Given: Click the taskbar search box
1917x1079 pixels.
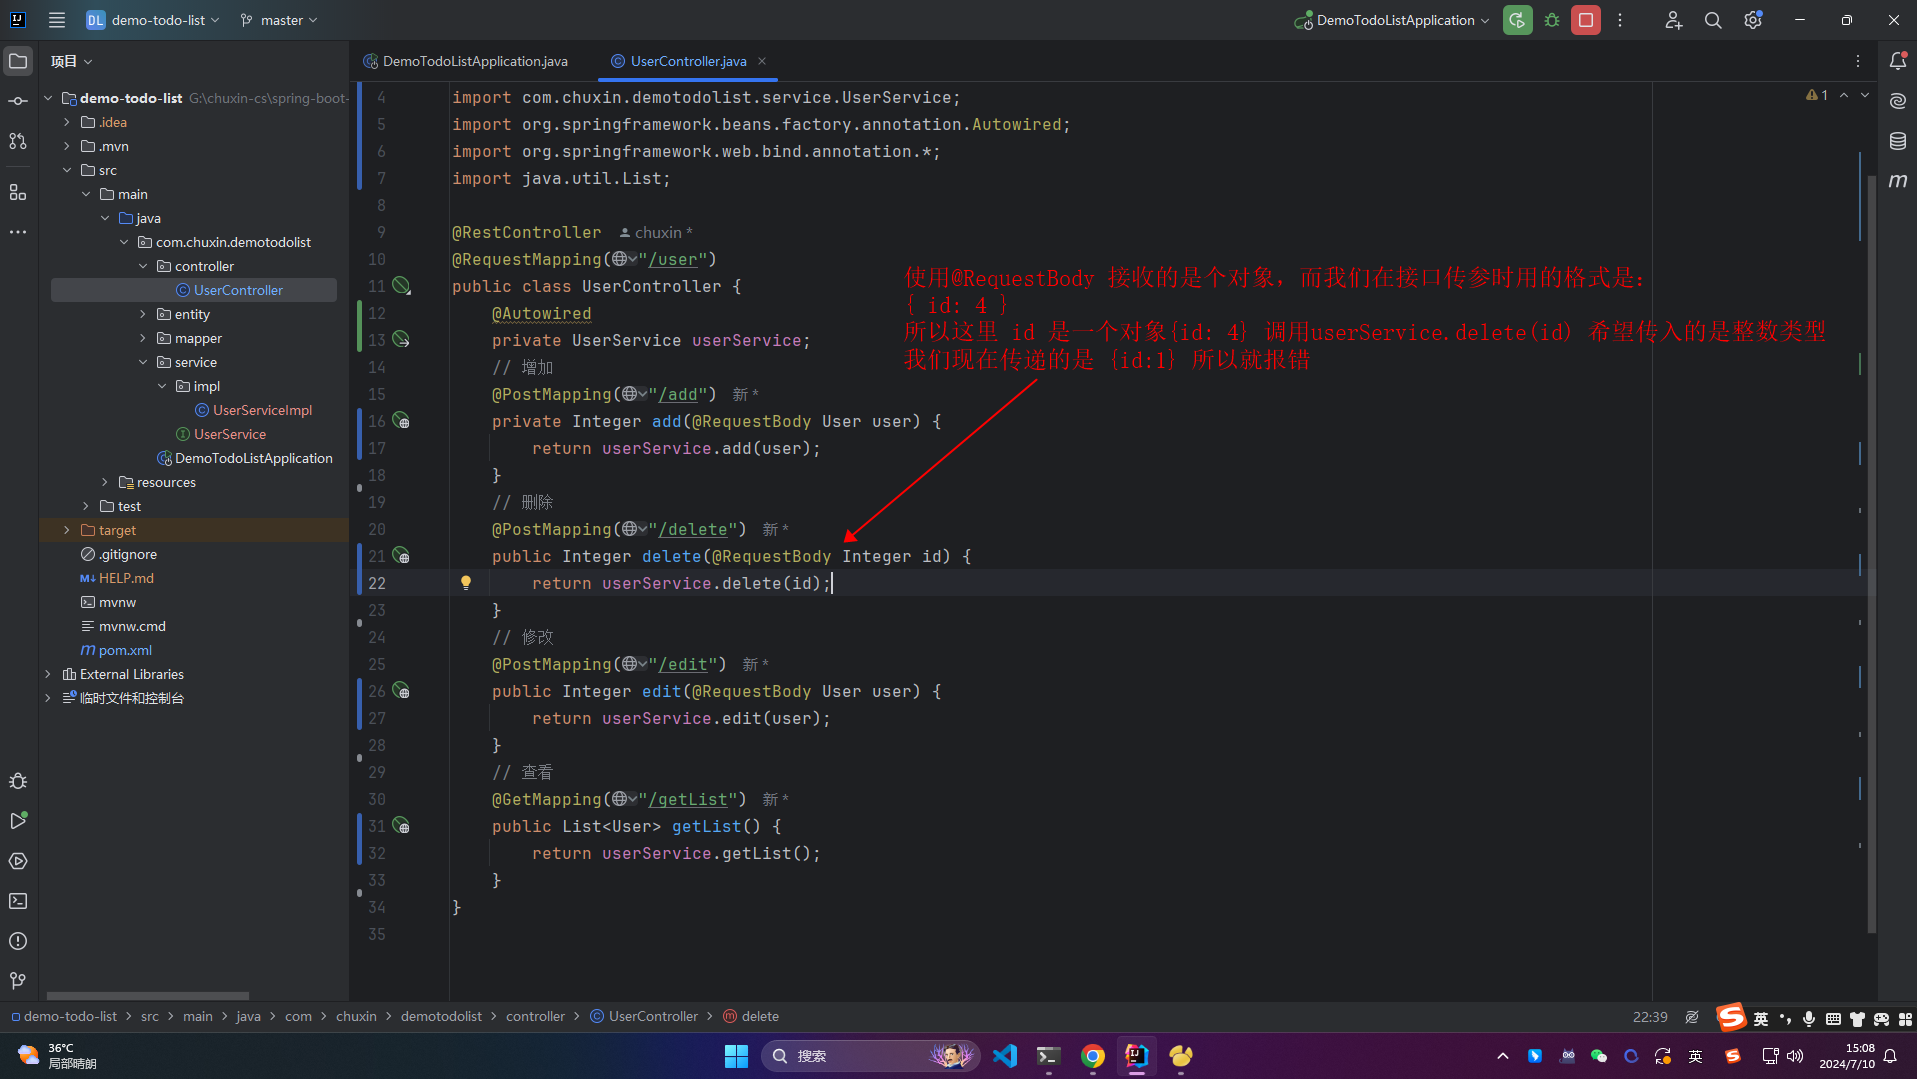Looking at the screenshot, I should pyautogui.click(x=870, y=1056).
